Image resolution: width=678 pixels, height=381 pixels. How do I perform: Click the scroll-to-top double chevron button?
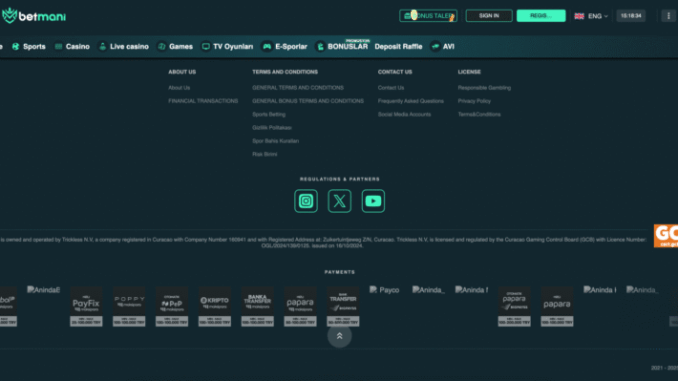[339, 336]
